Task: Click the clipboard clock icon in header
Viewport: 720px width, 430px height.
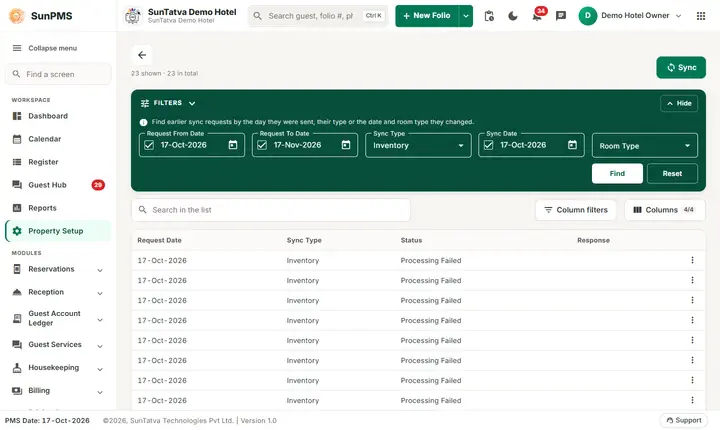Action: tap(489, 16)
